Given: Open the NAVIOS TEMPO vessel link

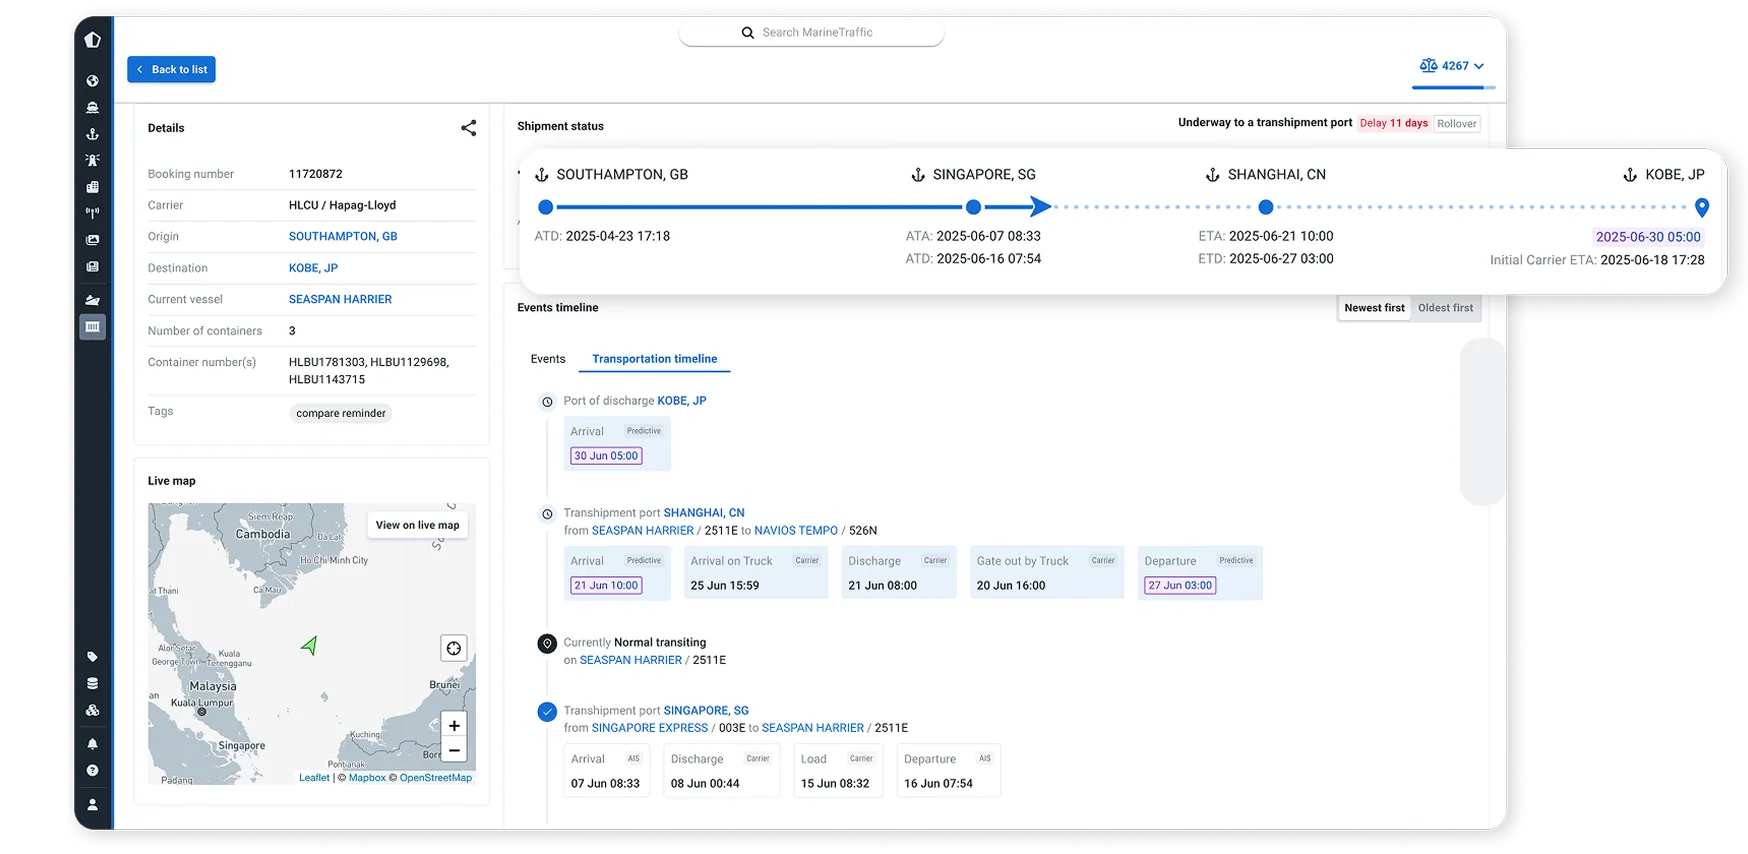Looking at the screenshot, I should (796, 531).
